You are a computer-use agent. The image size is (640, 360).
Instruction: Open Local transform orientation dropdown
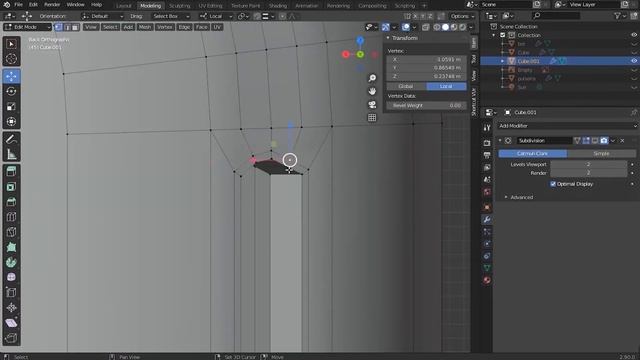tap(216, 16)
